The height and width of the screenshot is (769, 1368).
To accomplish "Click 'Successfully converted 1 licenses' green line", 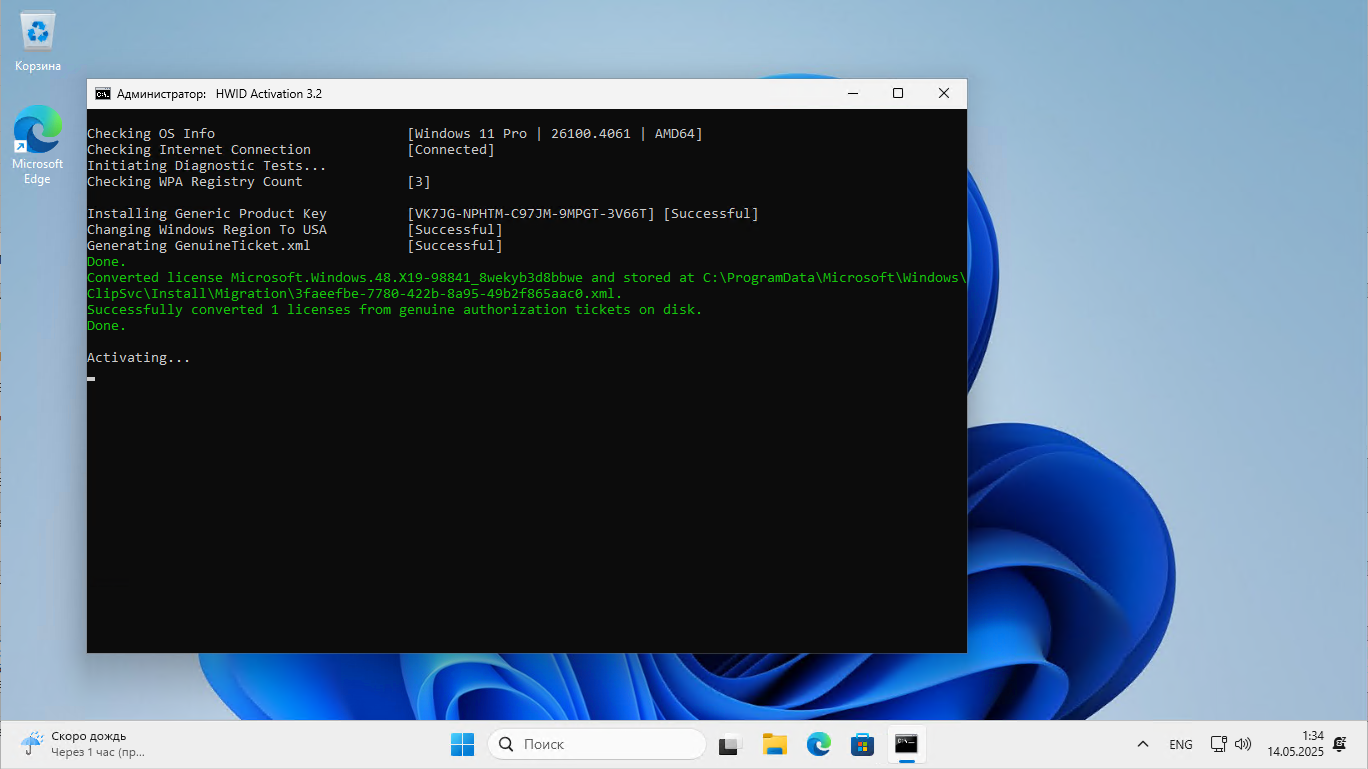I will pyautogui.click(x=395, y=309).
